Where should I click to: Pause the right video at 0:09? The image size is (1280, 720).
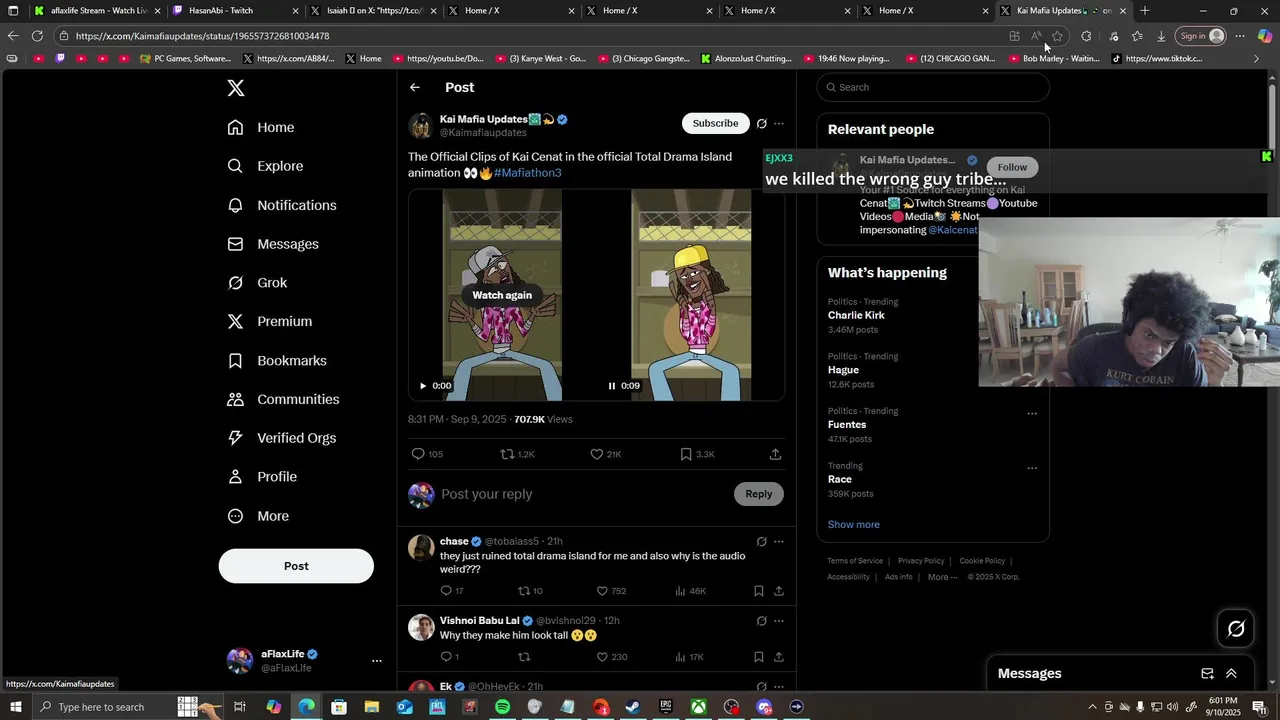click(612, 386)
